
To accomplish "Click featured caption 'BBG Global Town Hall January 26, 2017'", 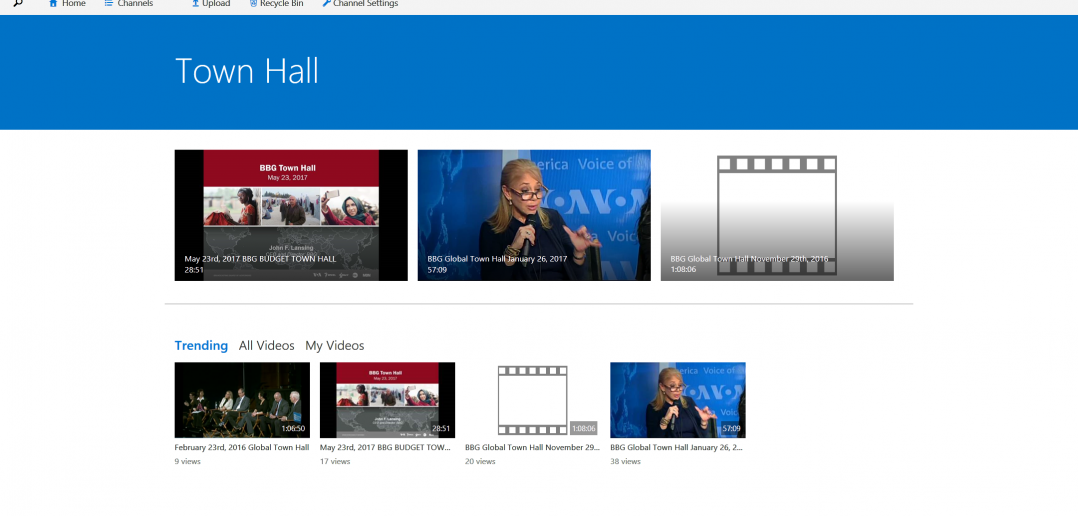I will click(497, 259).
